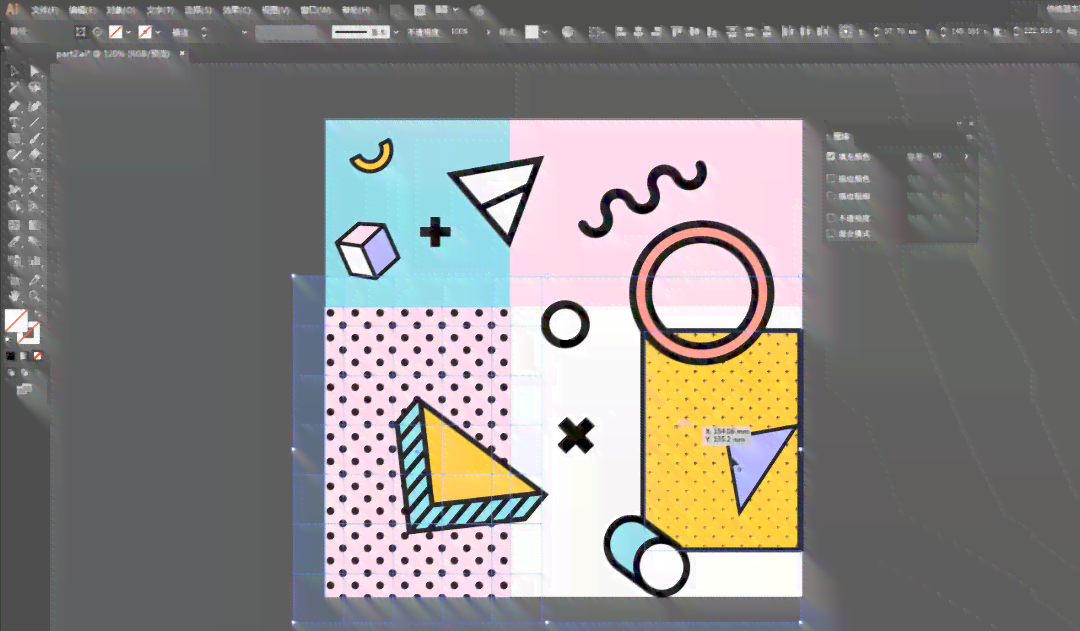This screenshot has width=1080, height=631.
Task: Choose the Width tool
Action: 14,190
